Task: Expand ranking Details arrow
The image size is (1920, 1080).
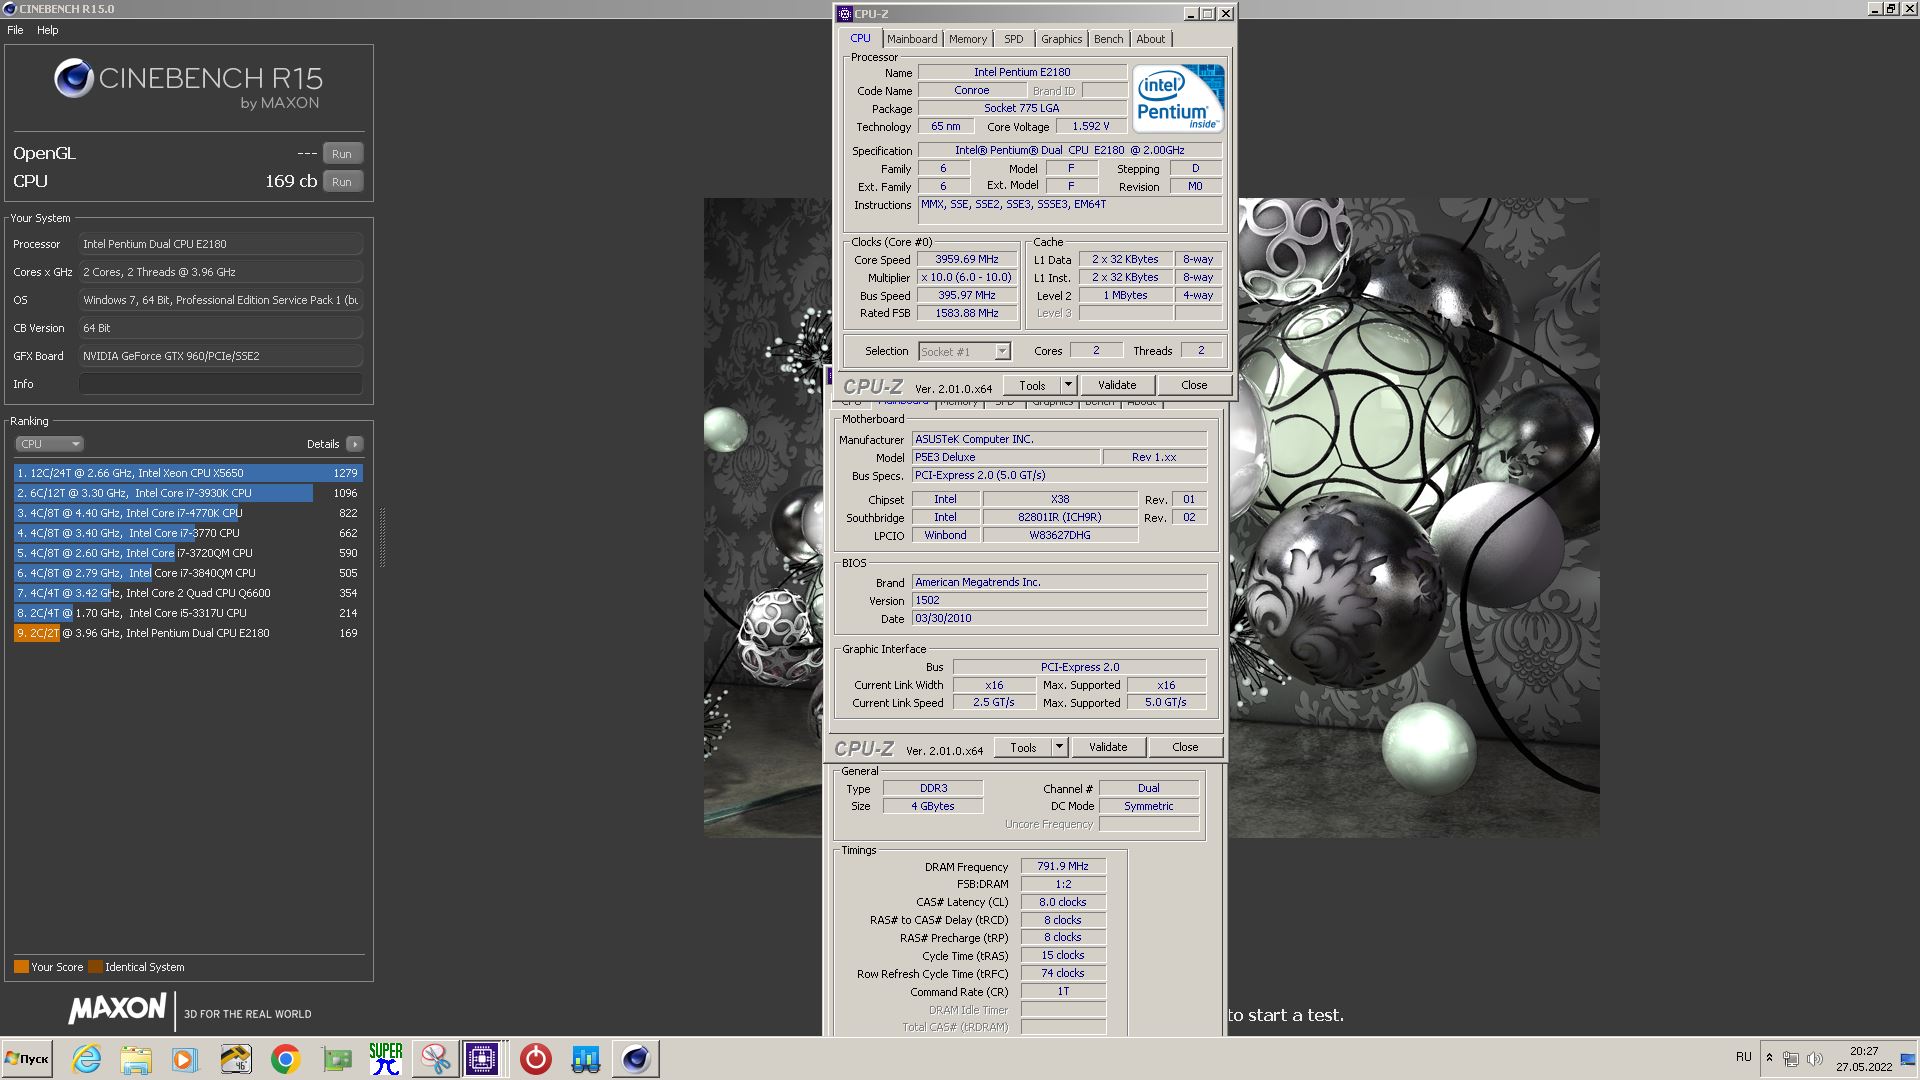Action: pos(355,444)
